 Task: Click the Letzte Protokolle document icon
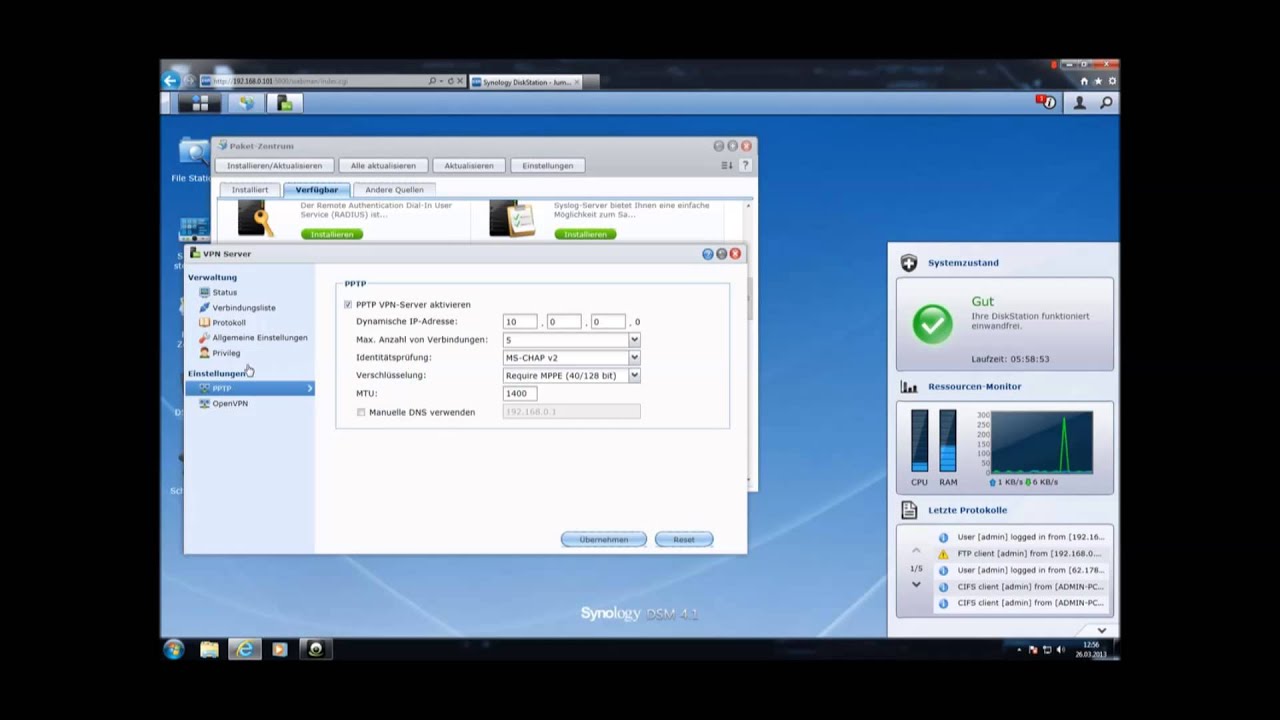pos(909,510)
